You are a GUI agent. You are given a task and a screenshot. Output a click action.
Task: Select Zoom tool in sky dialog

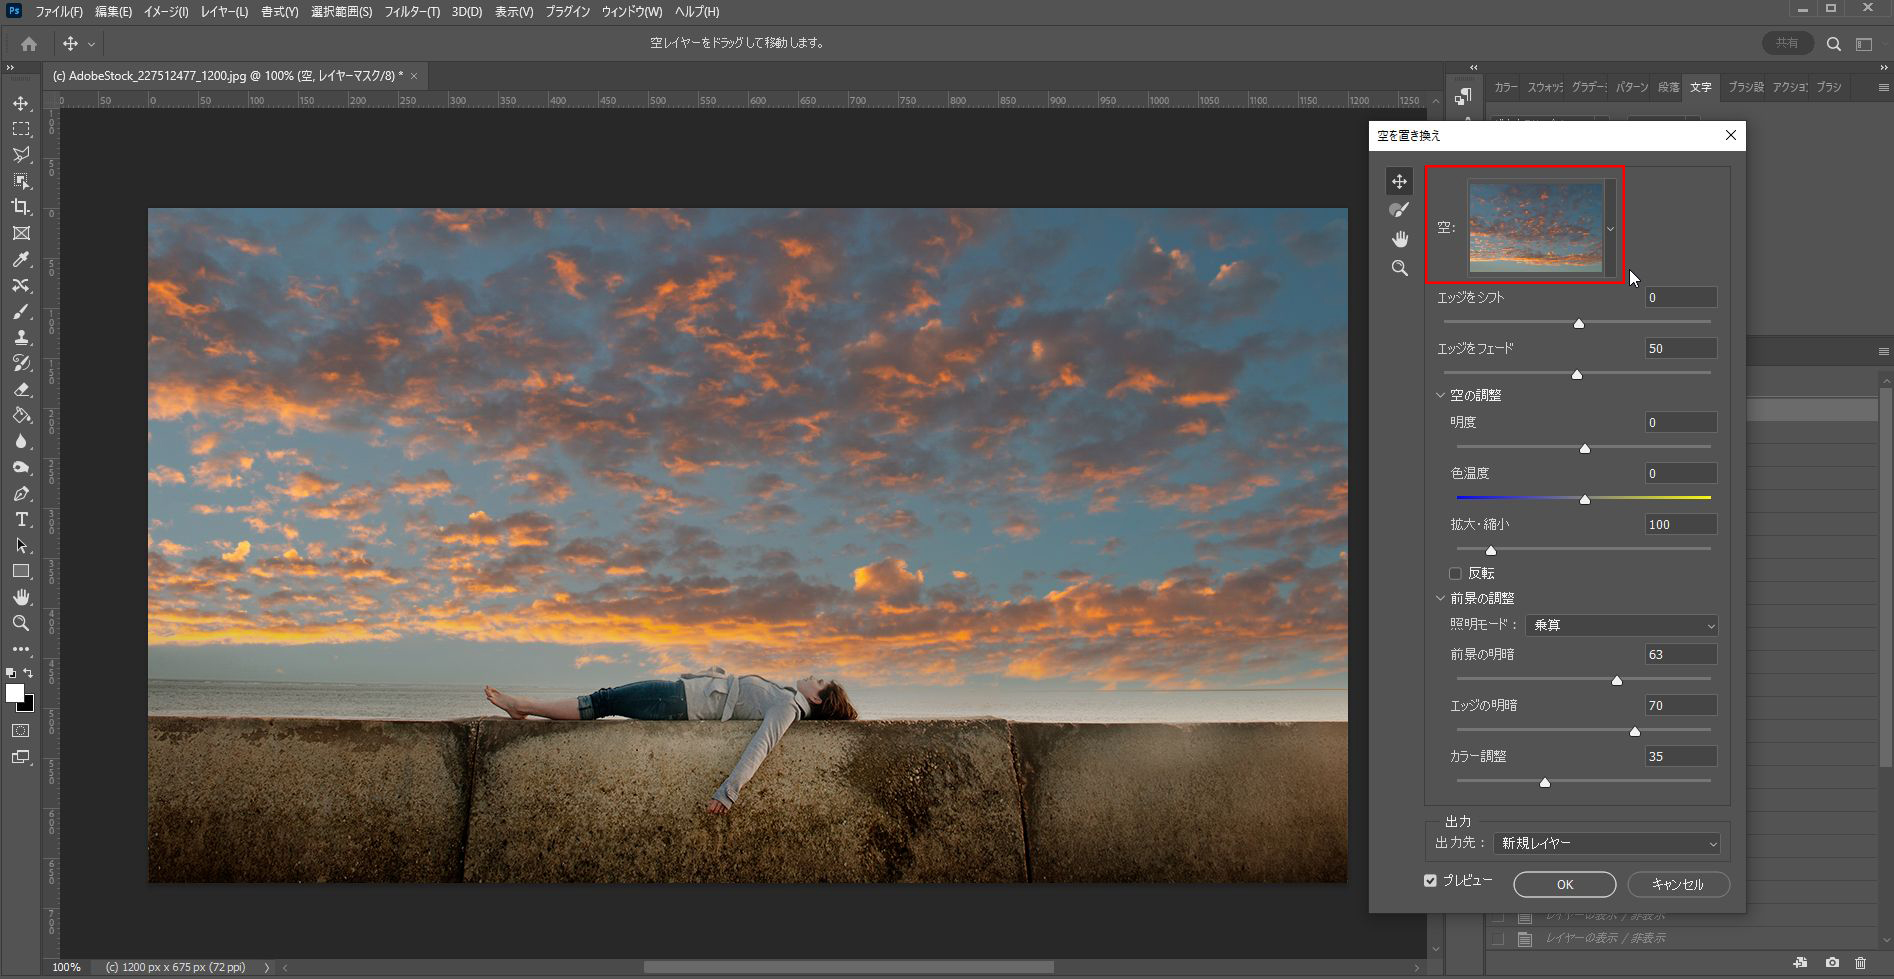[x=1399, y=268]
